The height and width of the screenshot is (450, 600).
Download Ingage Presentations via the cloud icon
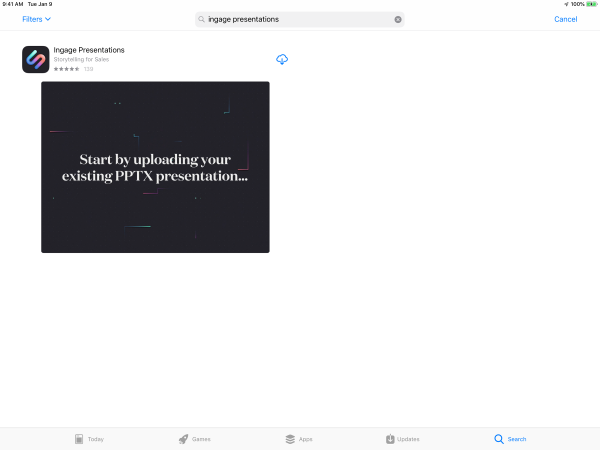tap(282, 59)
